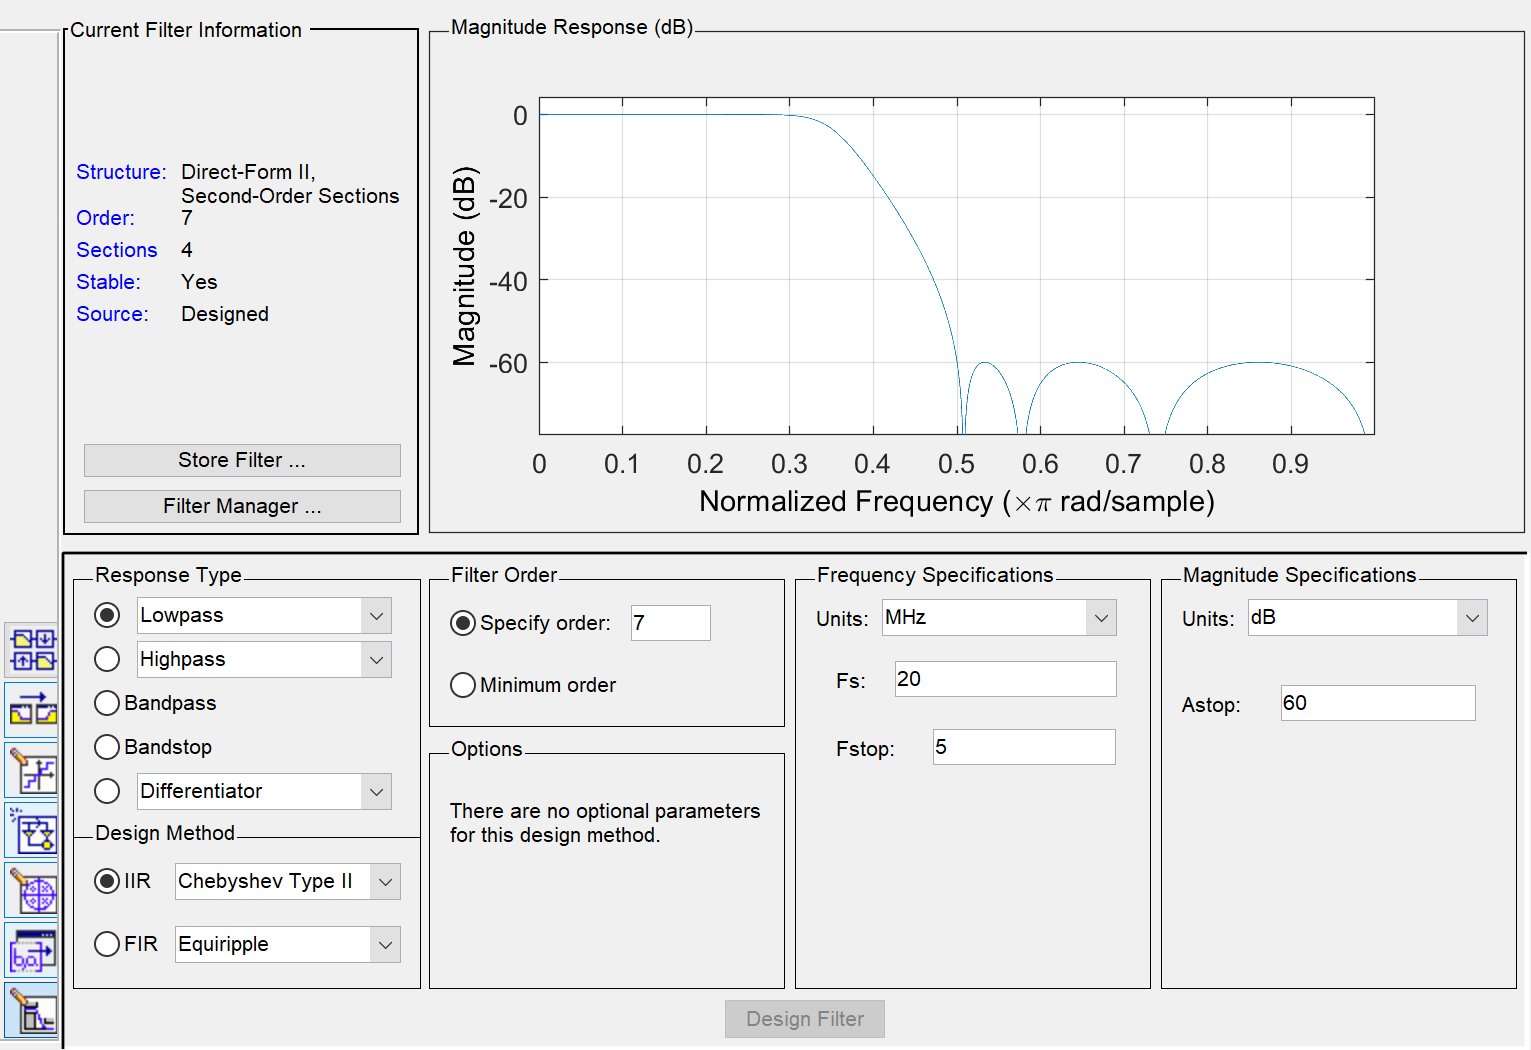This screenshot has width=1531, height=1050.
Task: Open the Design Filter sidebar icon
Action: 32,1010
